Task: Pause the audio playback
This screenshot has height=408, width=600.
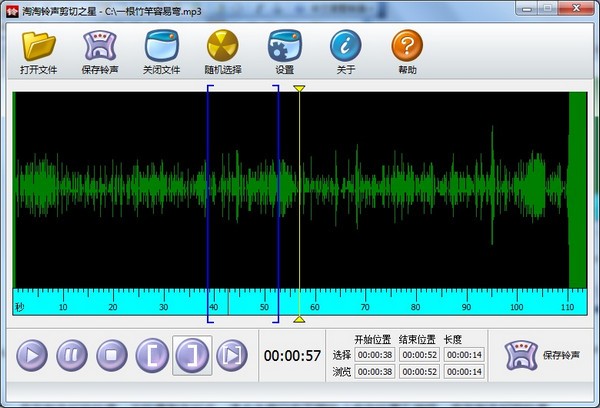Action: [x=71, y=355]
